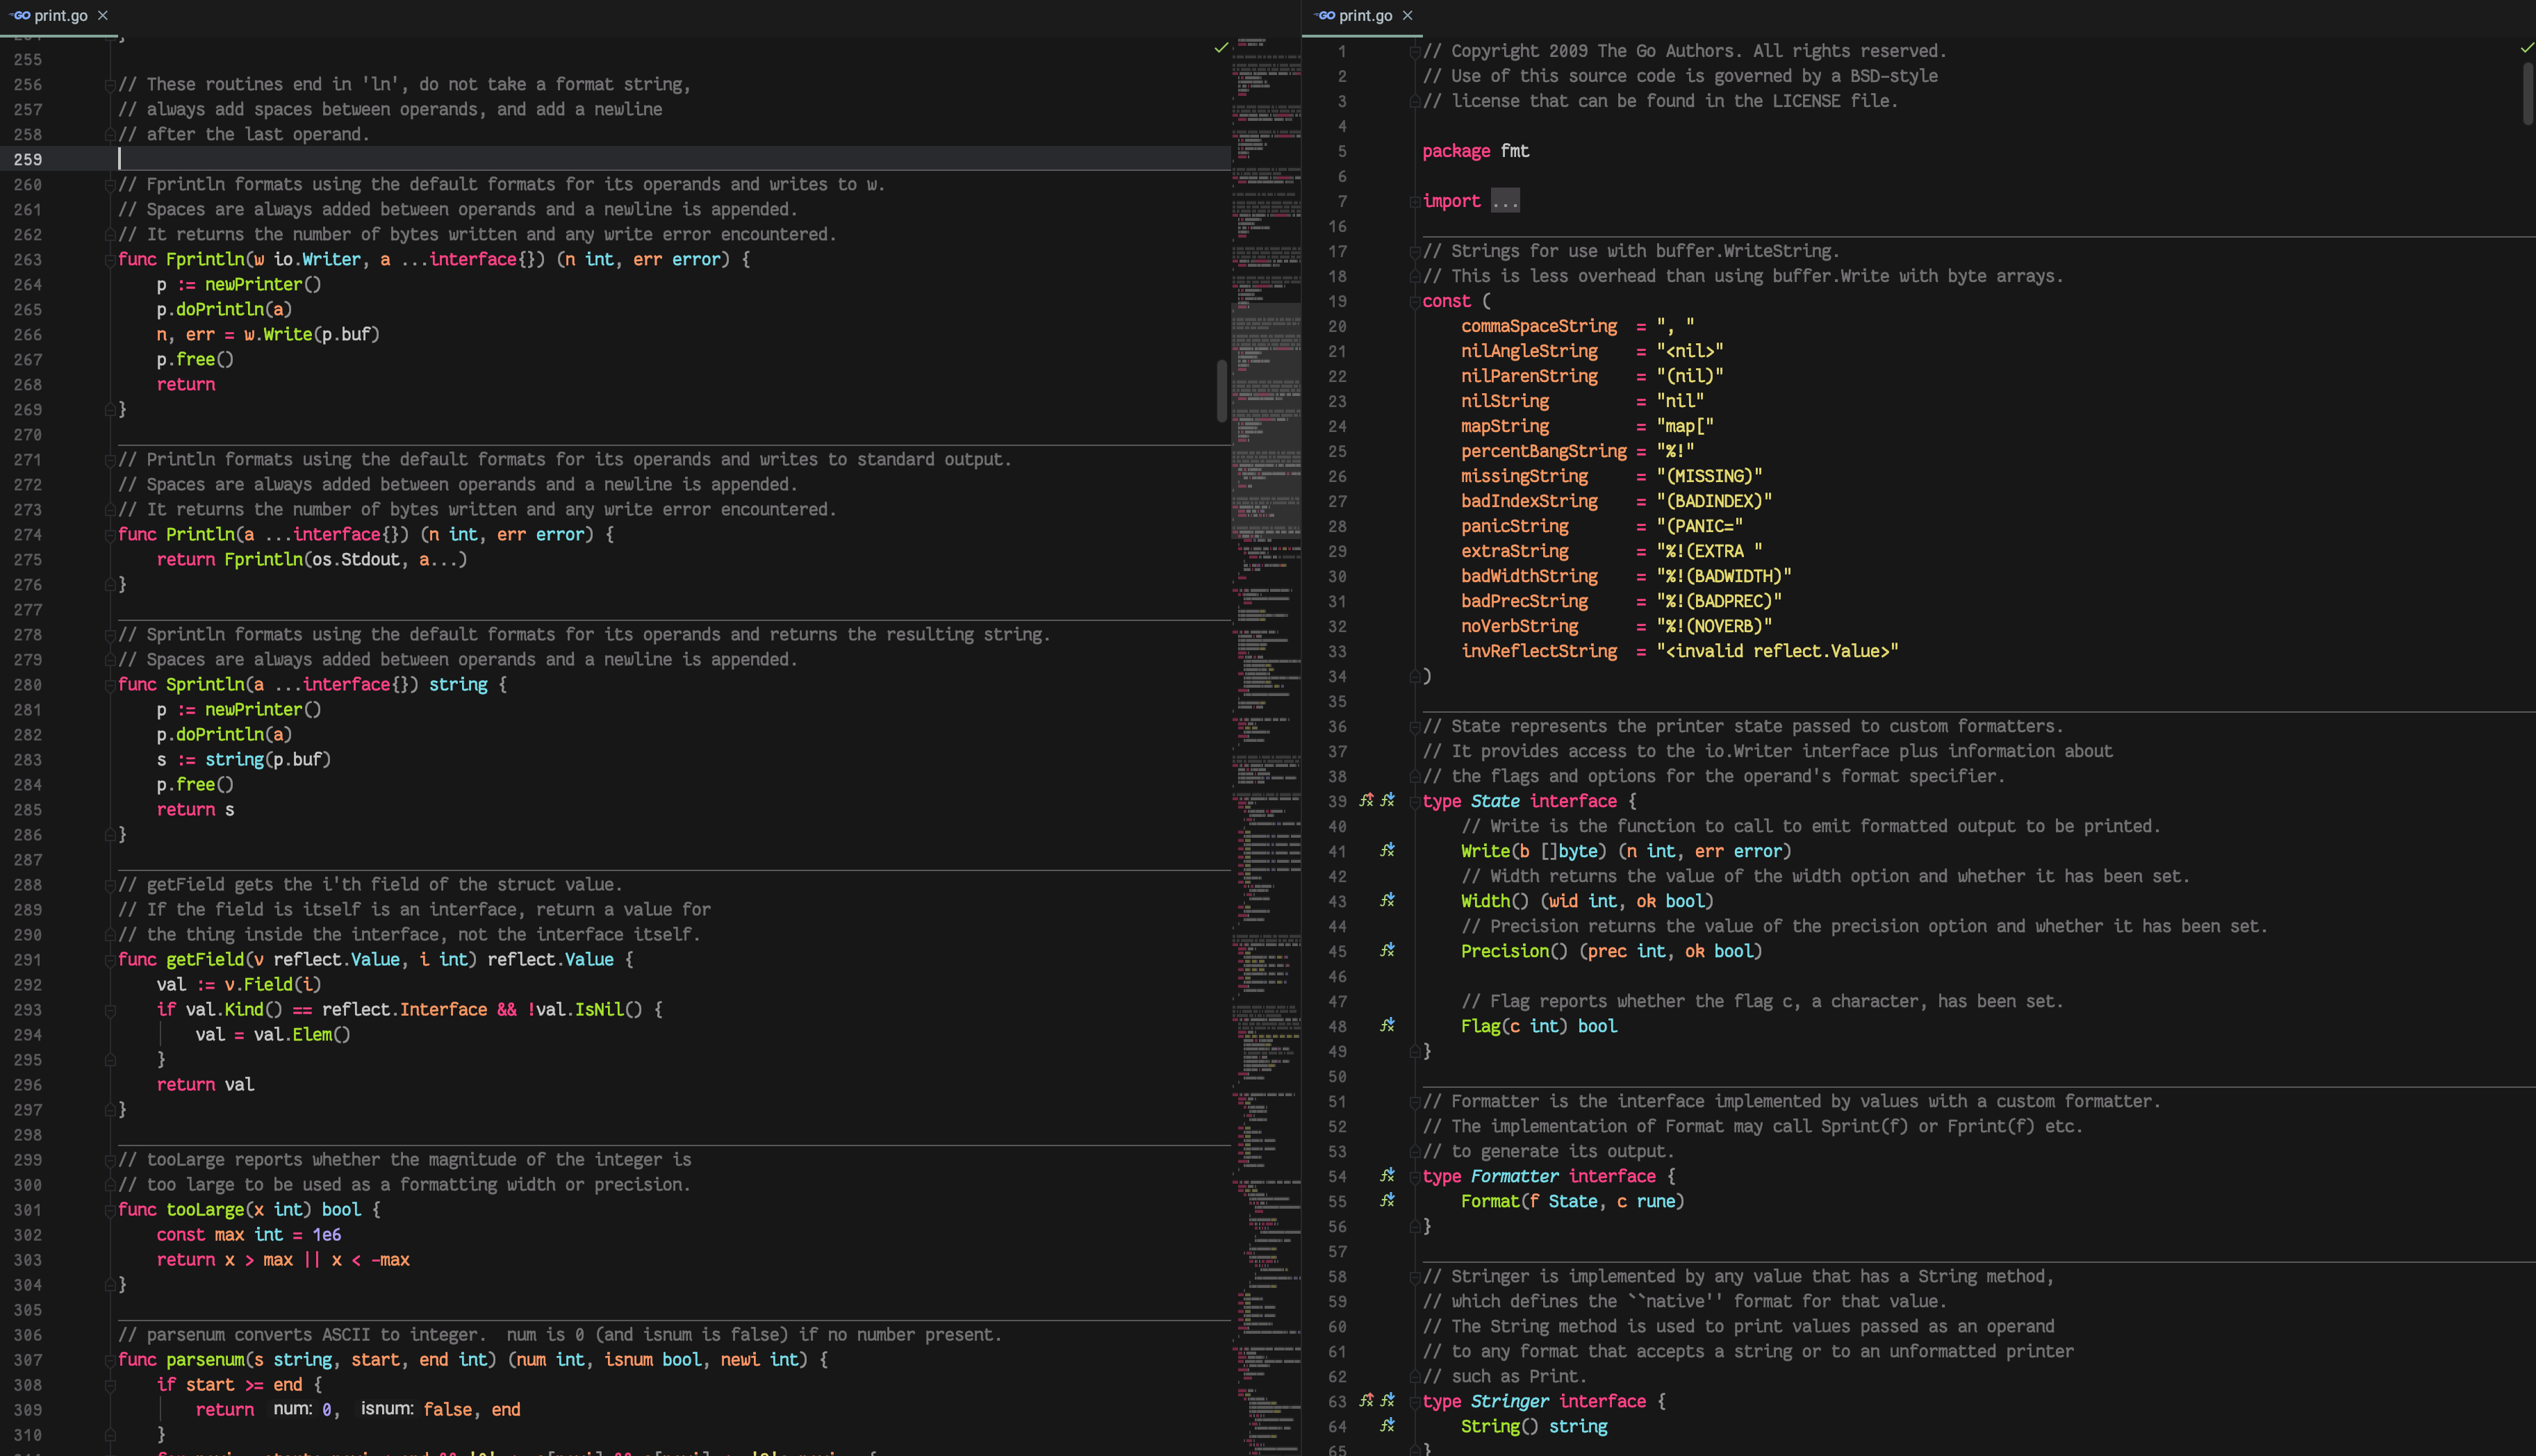Click the red up-arrow gutter icon on State interface line

(1366, 801)
